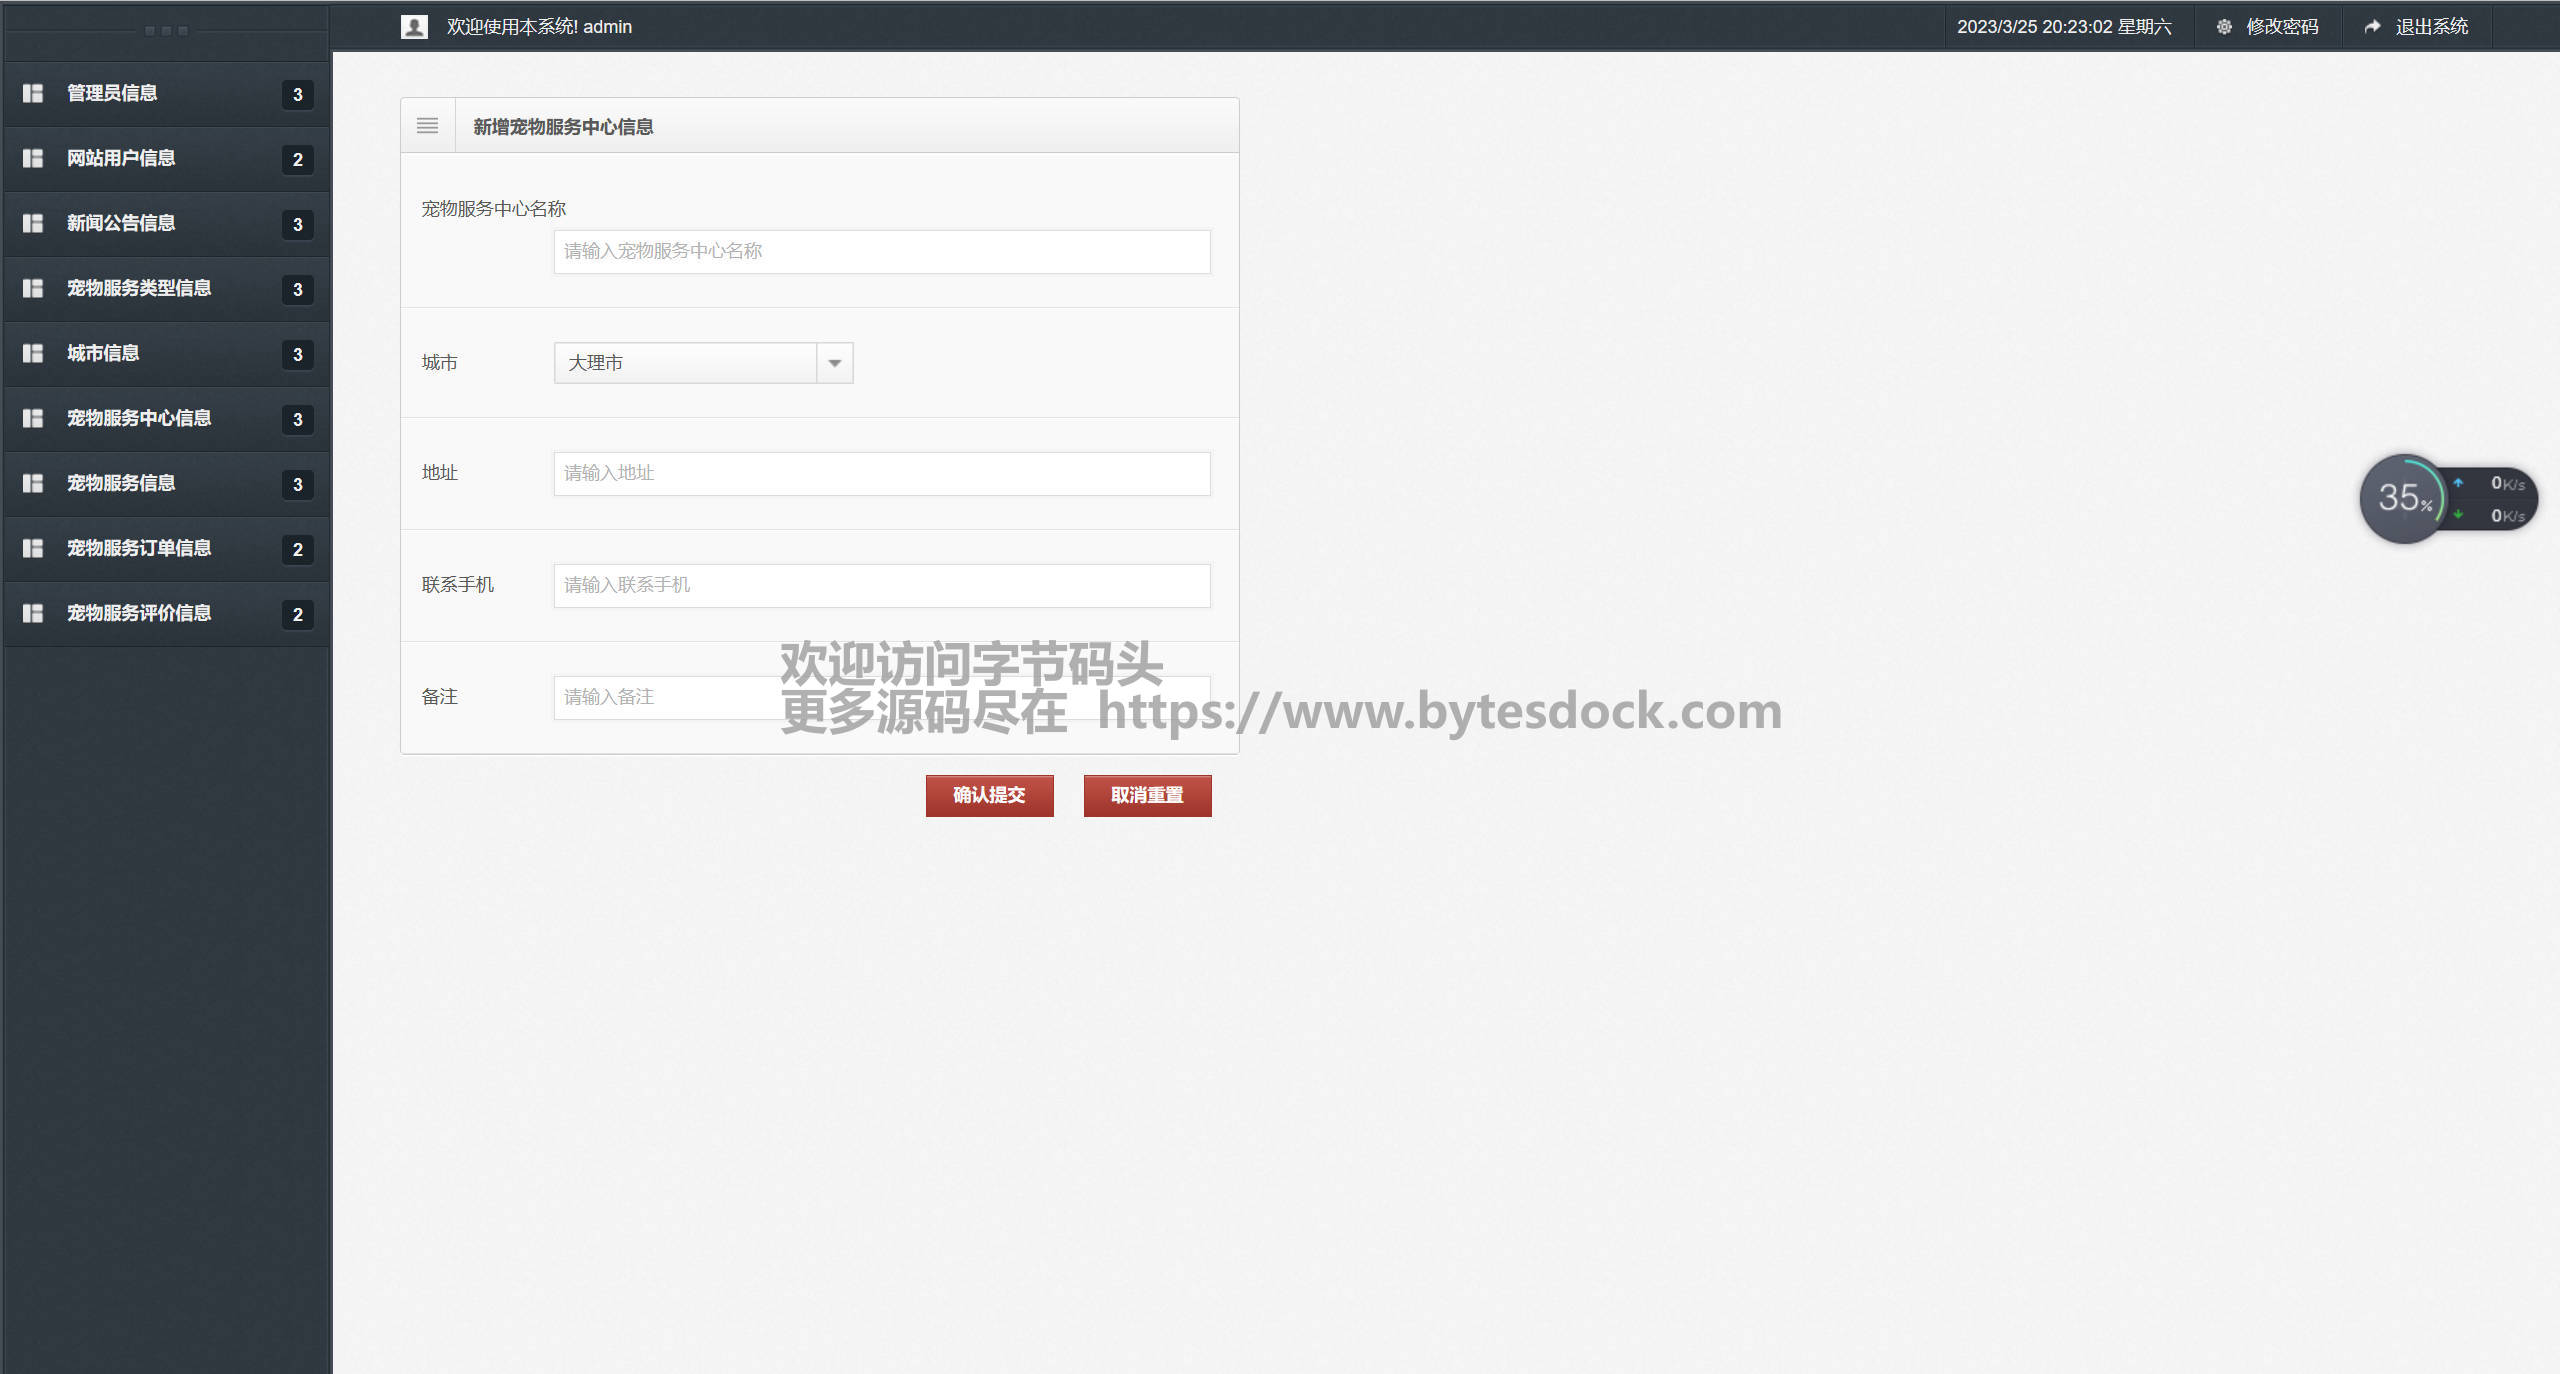Screen dimensions: 2560x1374
Task: Click the grid icon beside 管理员信息
Action: (33, 93)
